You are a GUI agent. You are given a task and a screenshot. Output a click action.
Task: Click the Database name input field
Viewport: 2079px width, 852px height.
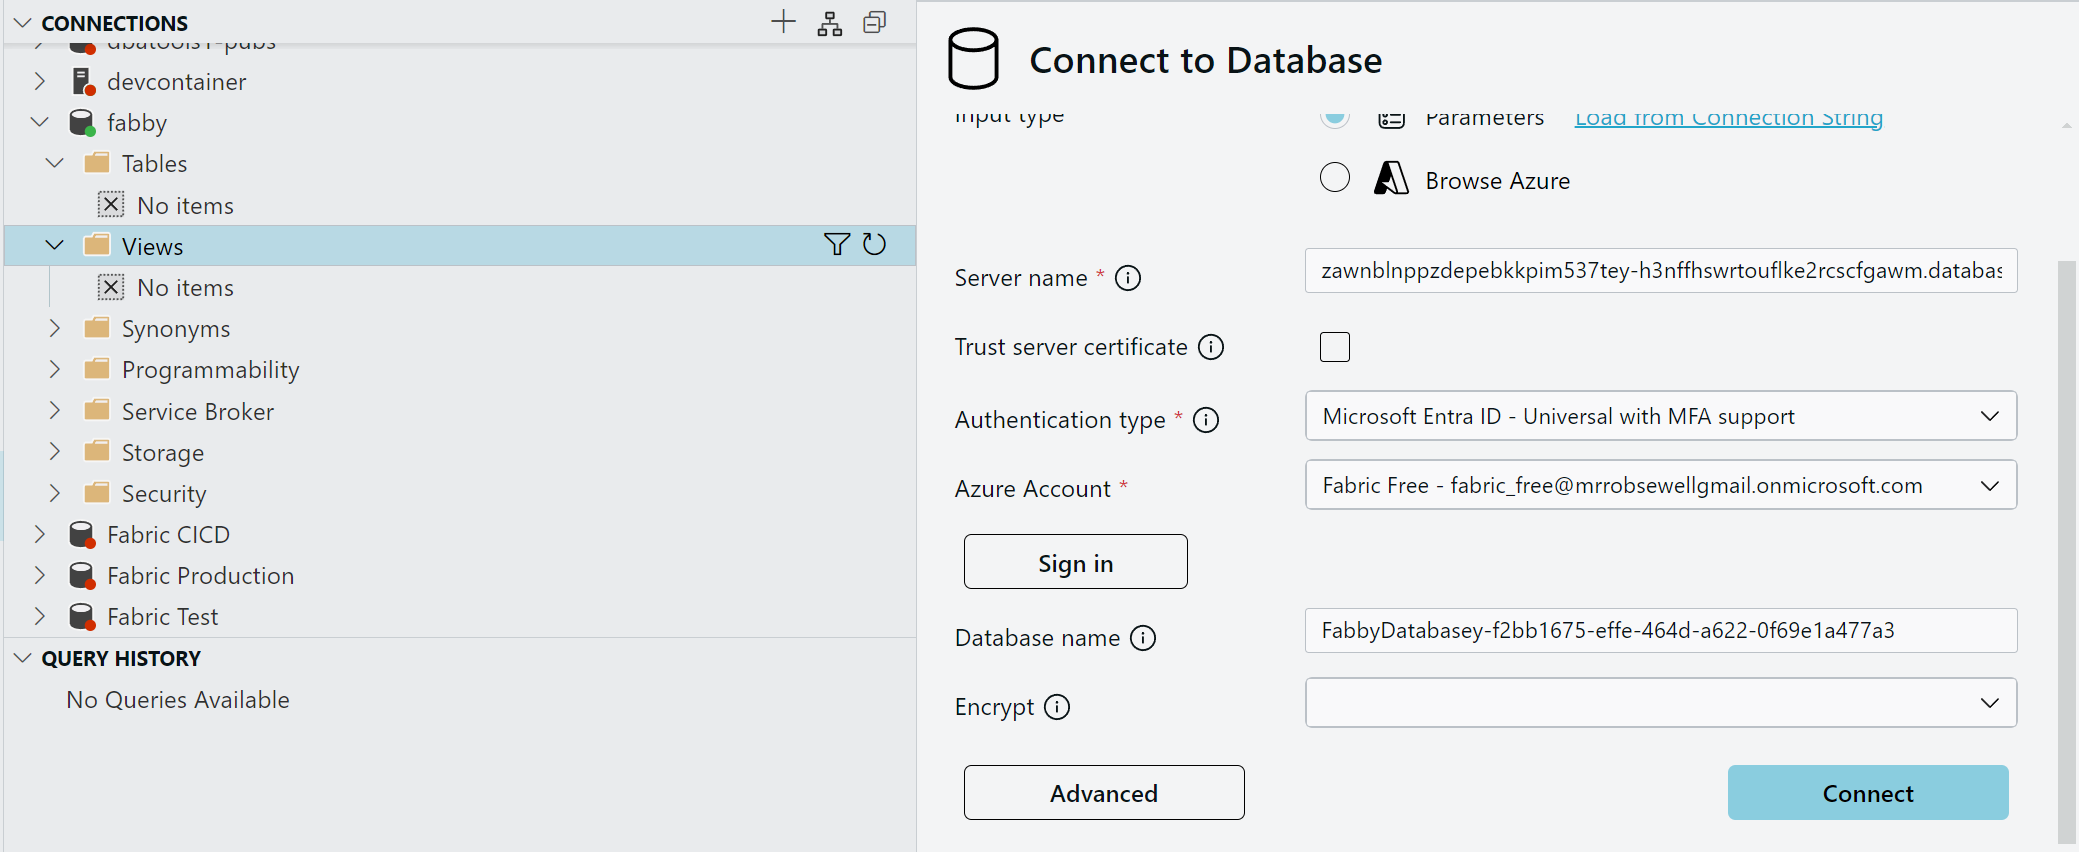click(x=1661, y=631)
